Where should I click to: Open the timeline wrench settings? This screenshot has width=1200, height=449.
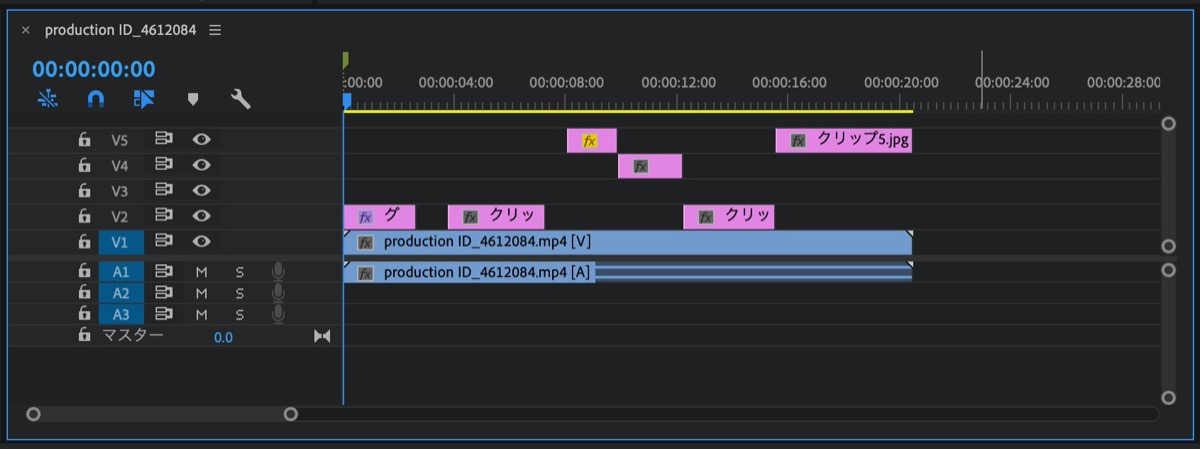coord(240,99)
